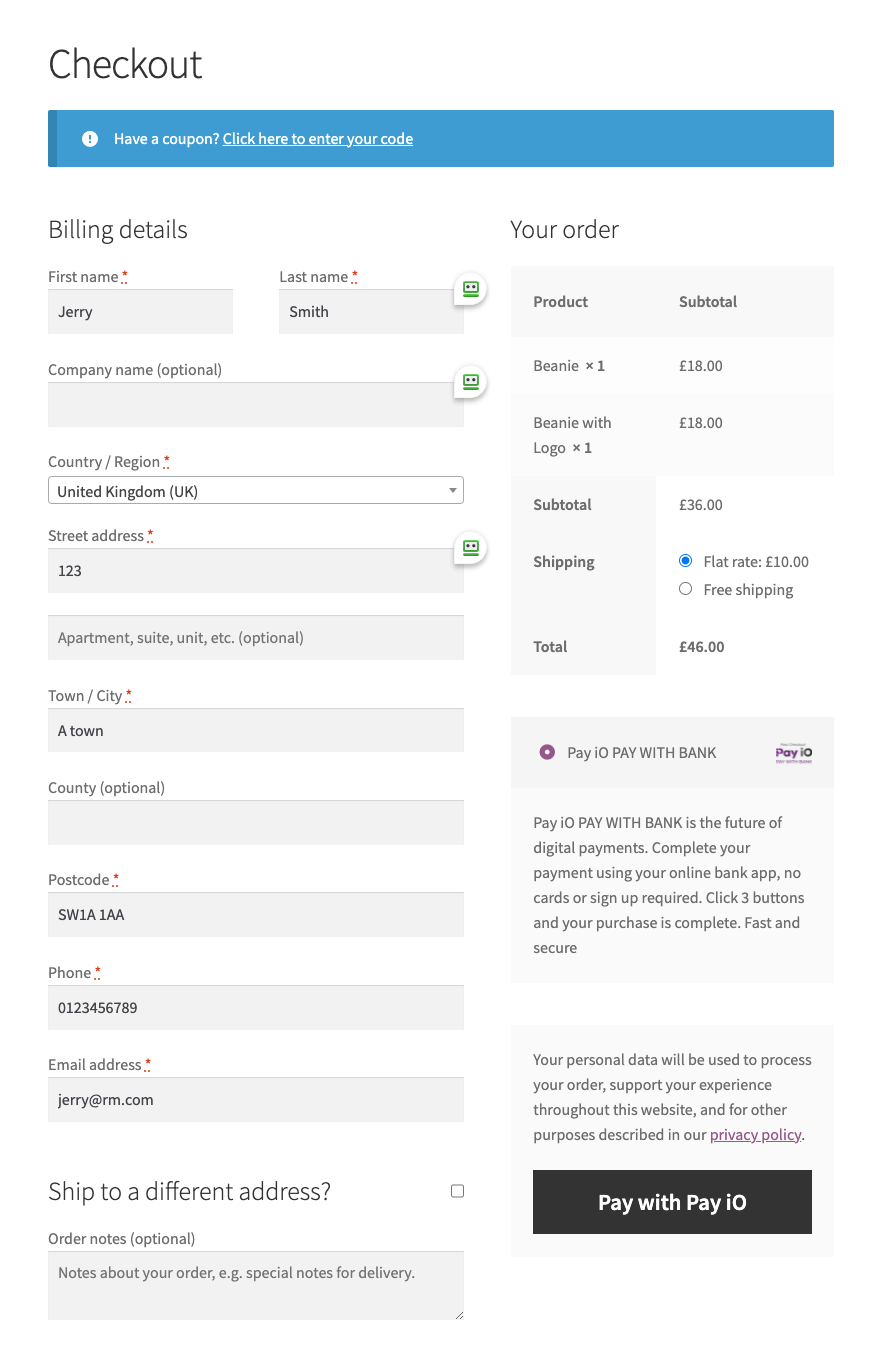The width and height of the screenshot is (878, 1365).
Task: Select Pay iO PAY WITH BANK payment method
Action: click(547, 752)
